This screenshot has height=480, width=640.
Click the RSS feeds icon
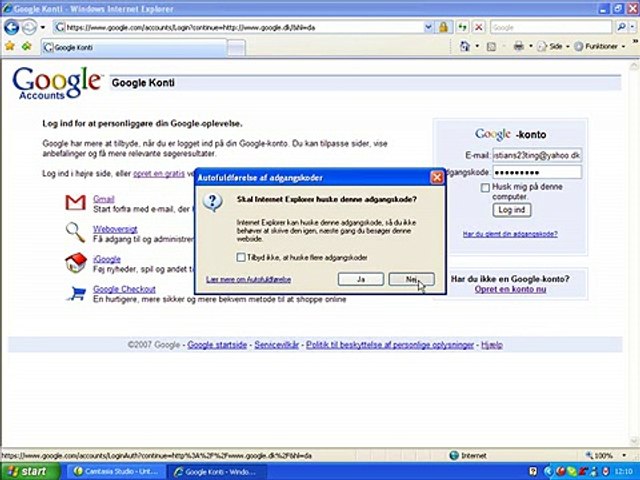point(491,47)
